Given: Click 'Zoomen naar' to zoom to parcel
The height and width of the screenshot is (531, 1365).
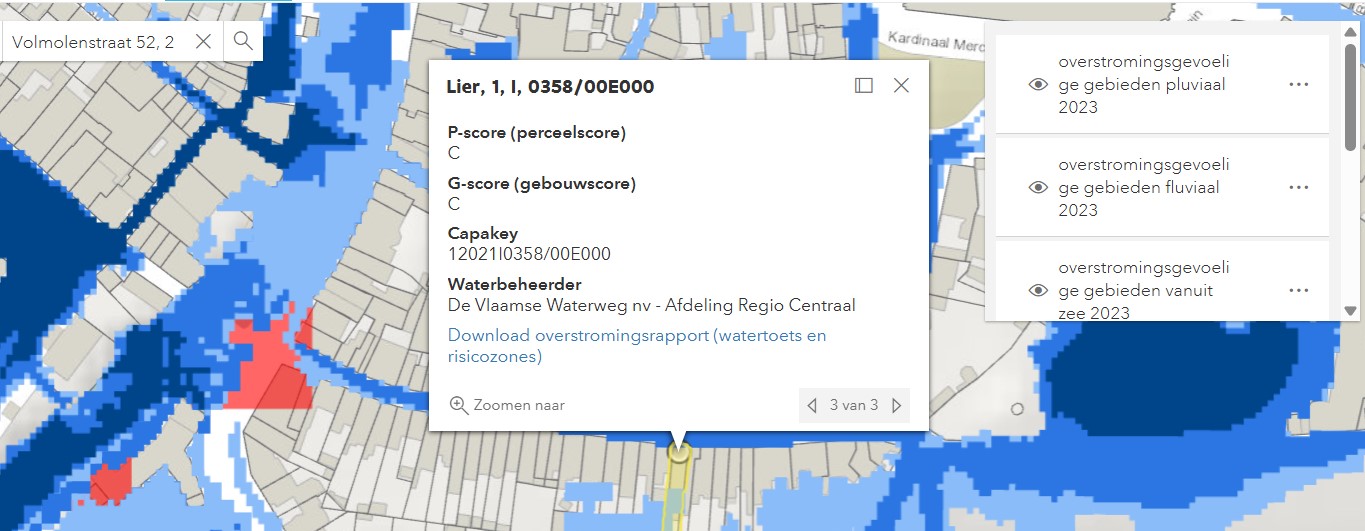Looking at the screenshot, I should 507,405.
